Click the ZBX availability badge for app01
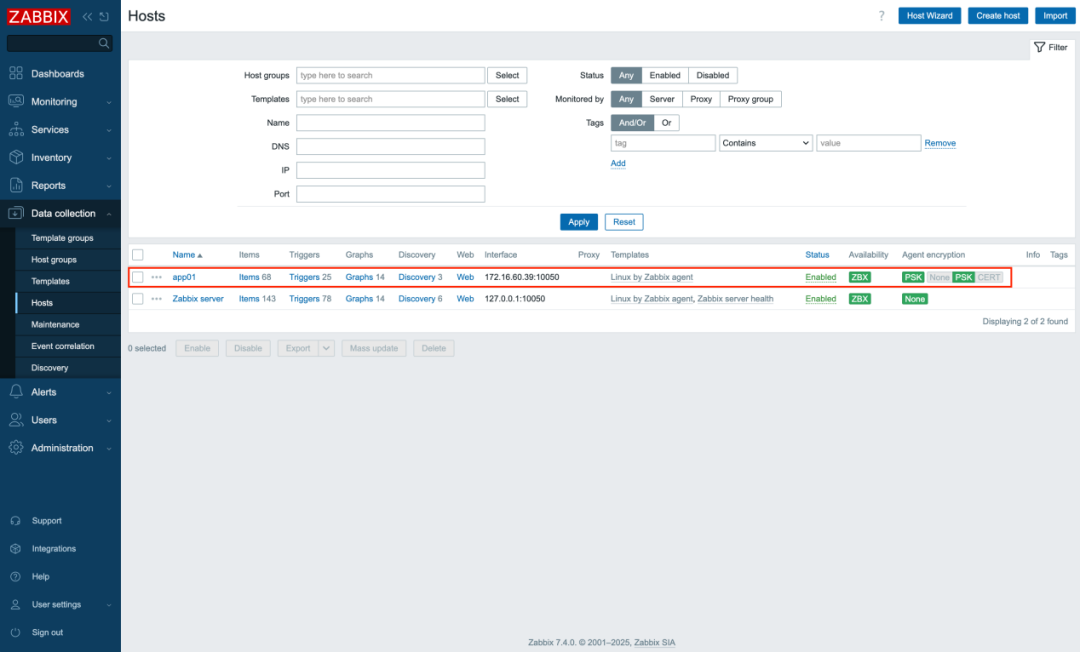 point(860,277)
